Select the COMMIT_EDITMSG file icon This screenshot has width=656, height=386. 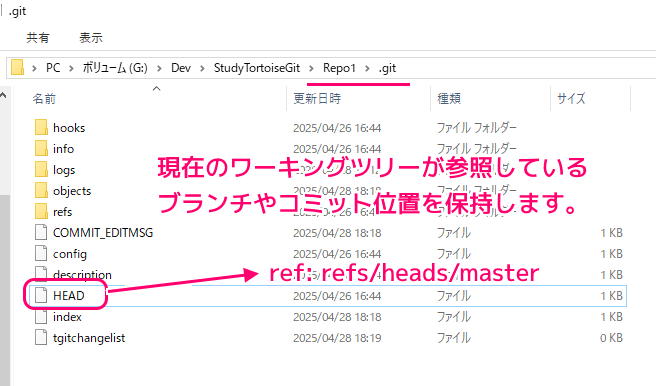pos(41,233)
